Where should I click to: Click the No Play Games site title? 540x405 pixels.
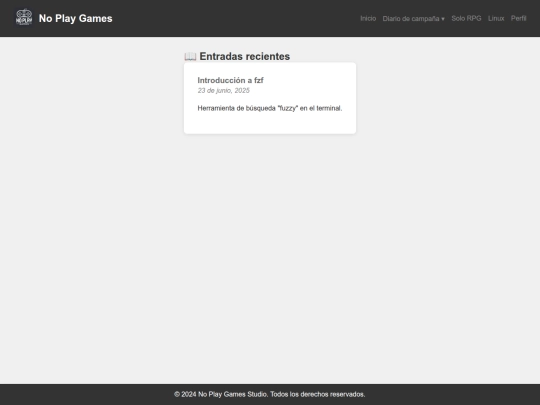(75, 18)
